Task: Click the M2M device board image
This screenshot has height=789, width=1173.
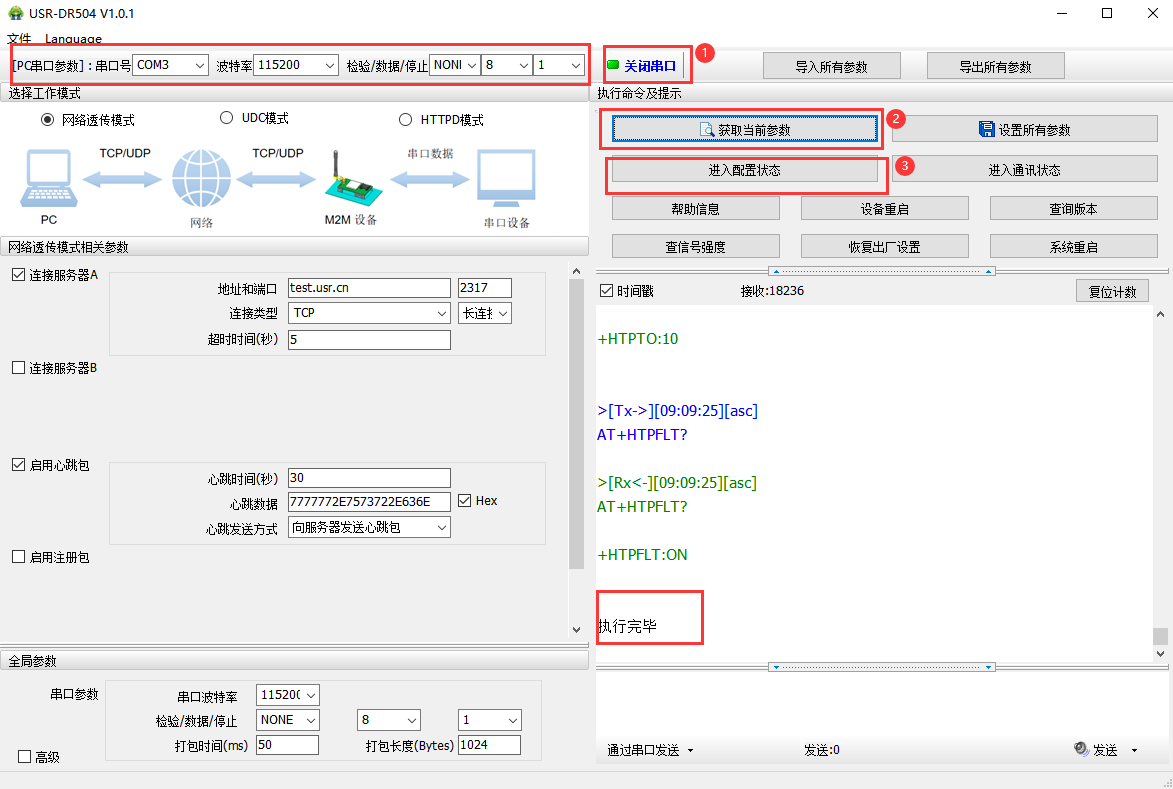Action: tap(348, 182)
